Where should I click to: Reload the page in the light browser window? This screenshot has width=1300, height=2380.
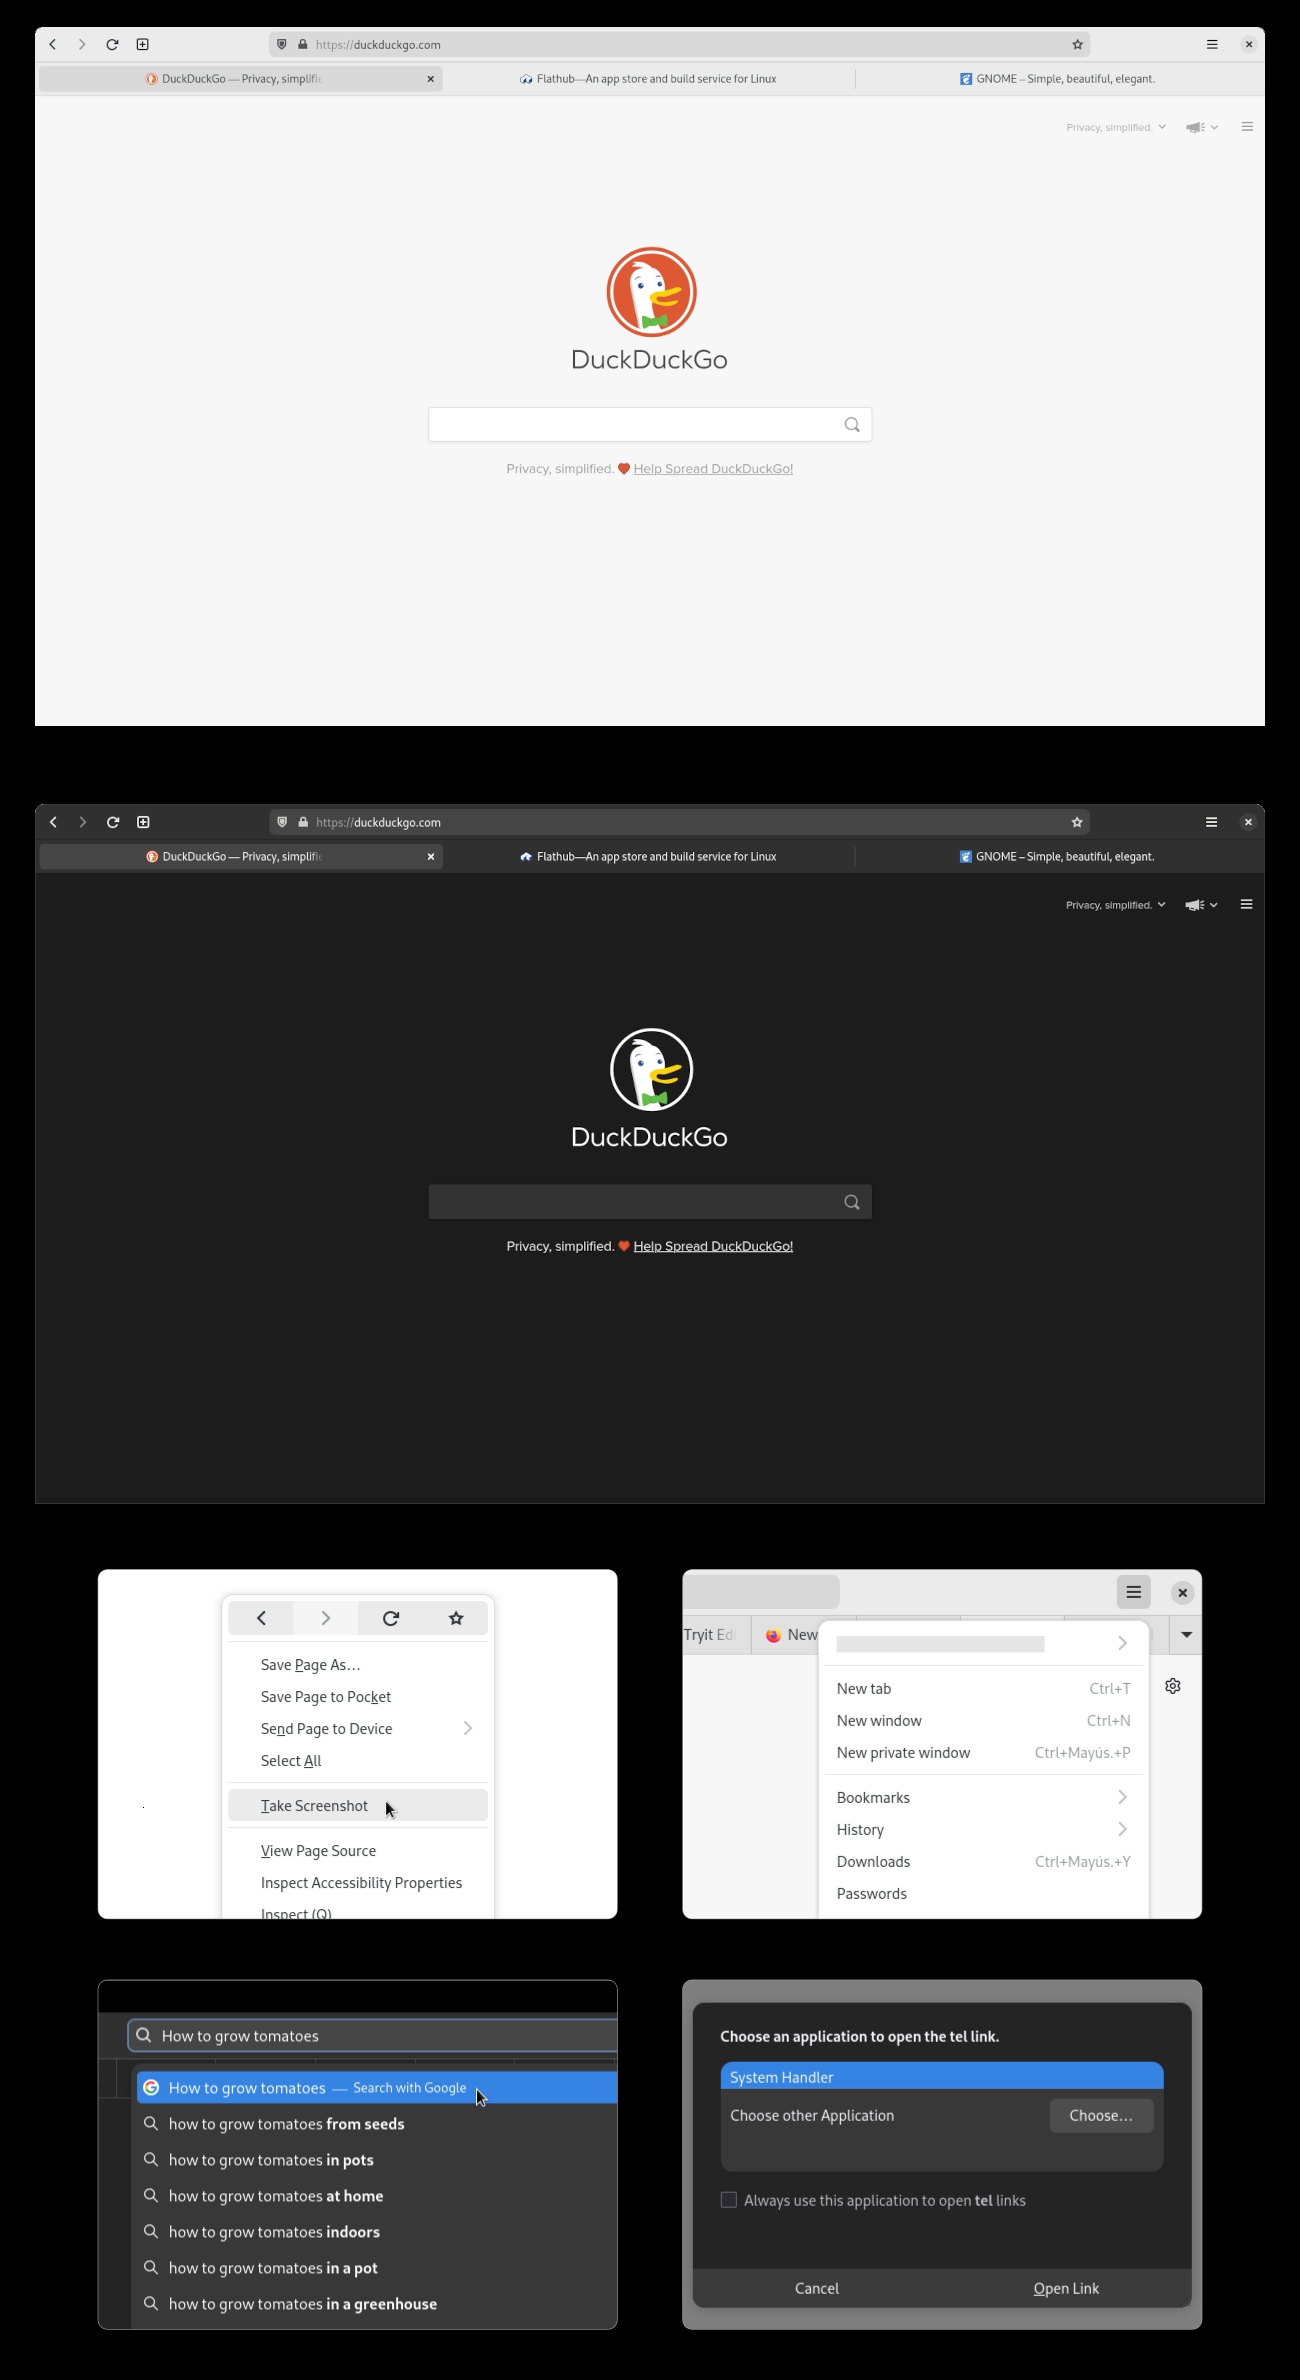(x=112, y=44)
